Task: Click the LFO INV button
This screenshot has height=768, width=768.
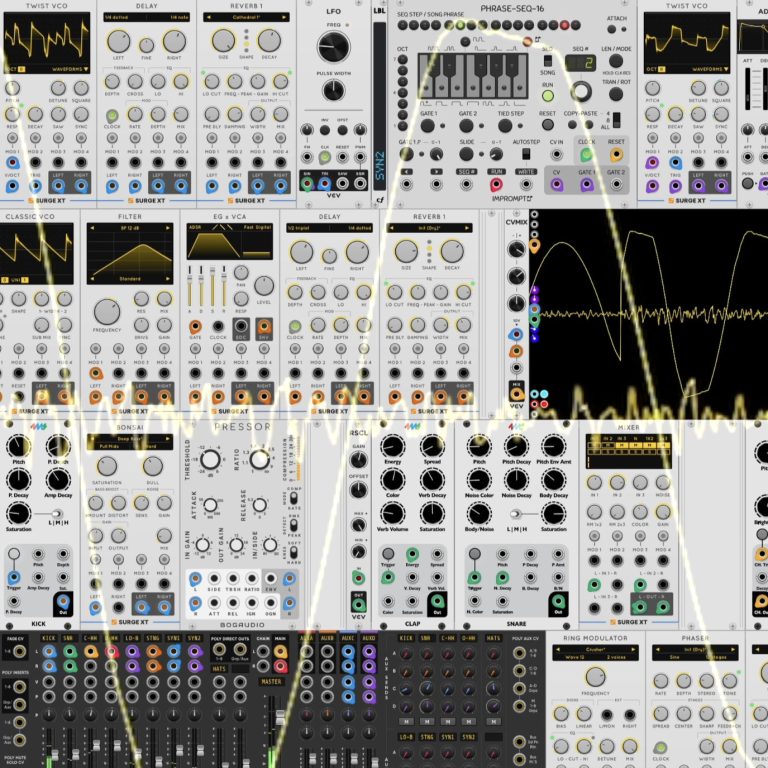Action: point(324,130)
